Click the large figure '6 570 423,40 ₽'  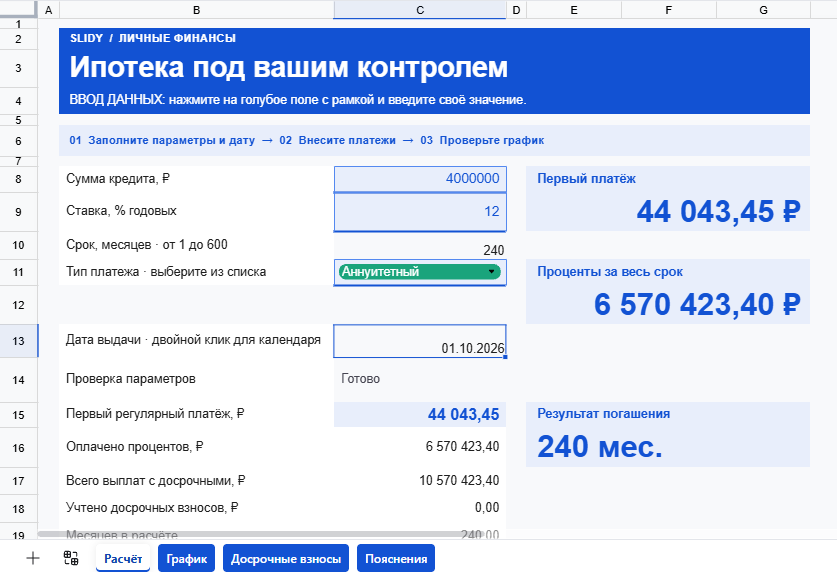[x=697, y=305]
